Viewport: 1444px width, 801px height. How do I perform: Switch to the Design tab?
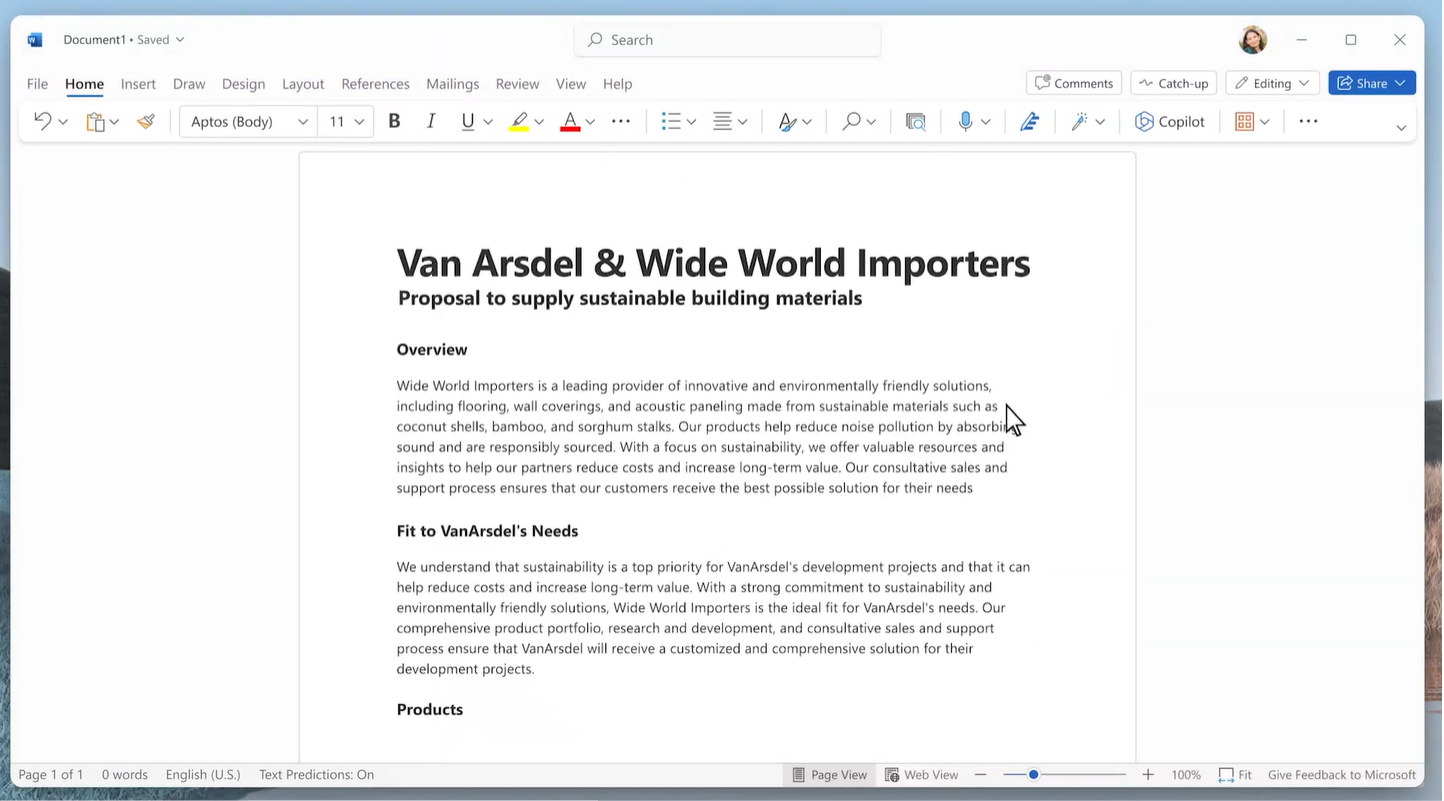pos(243,84)
